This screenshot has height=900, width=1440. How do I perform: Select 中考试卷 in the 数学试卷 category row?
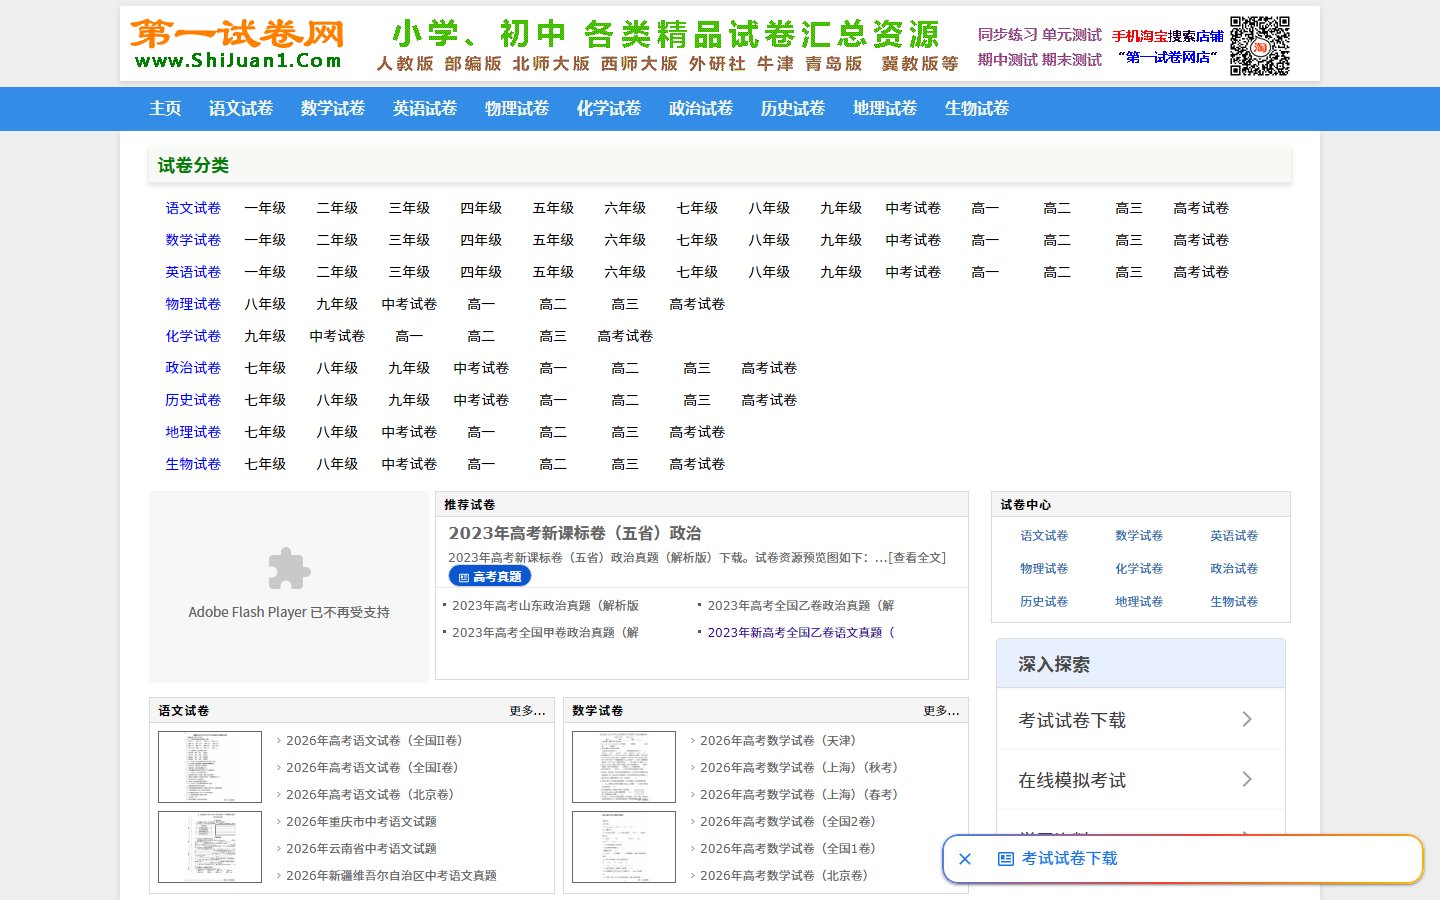[913, 240]
